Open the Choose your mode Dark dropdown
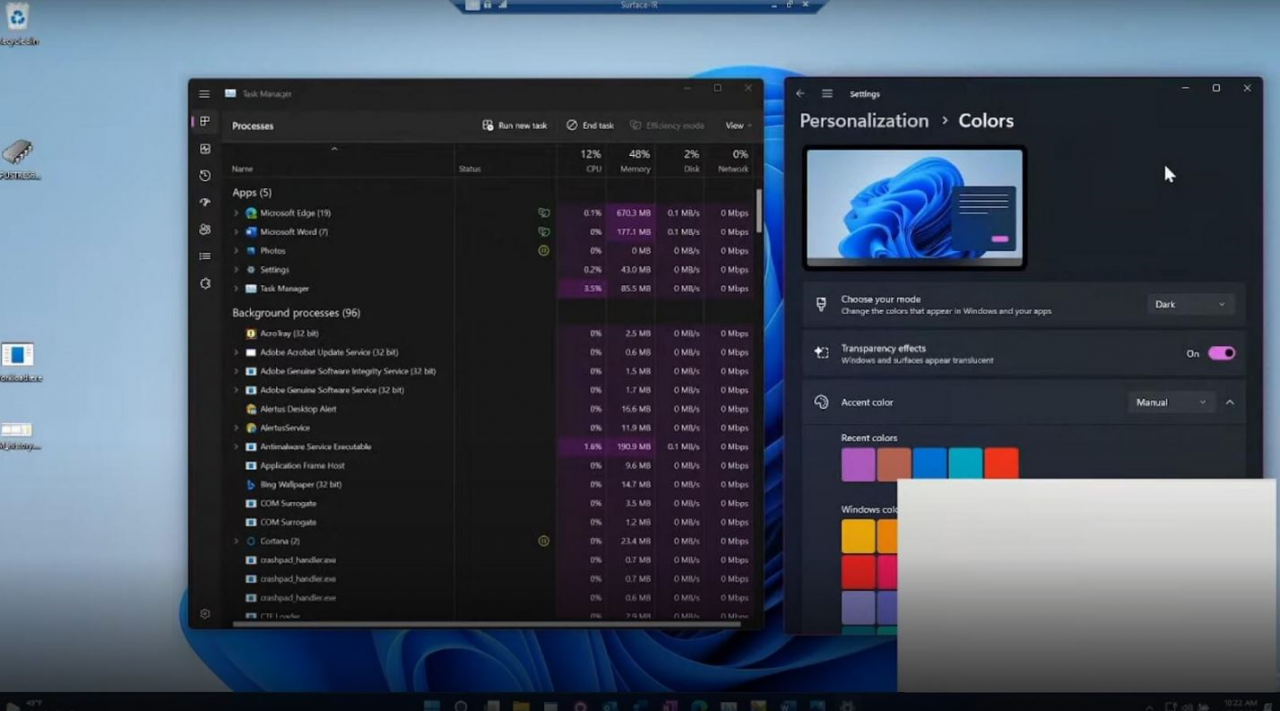 pos(1189,304)
